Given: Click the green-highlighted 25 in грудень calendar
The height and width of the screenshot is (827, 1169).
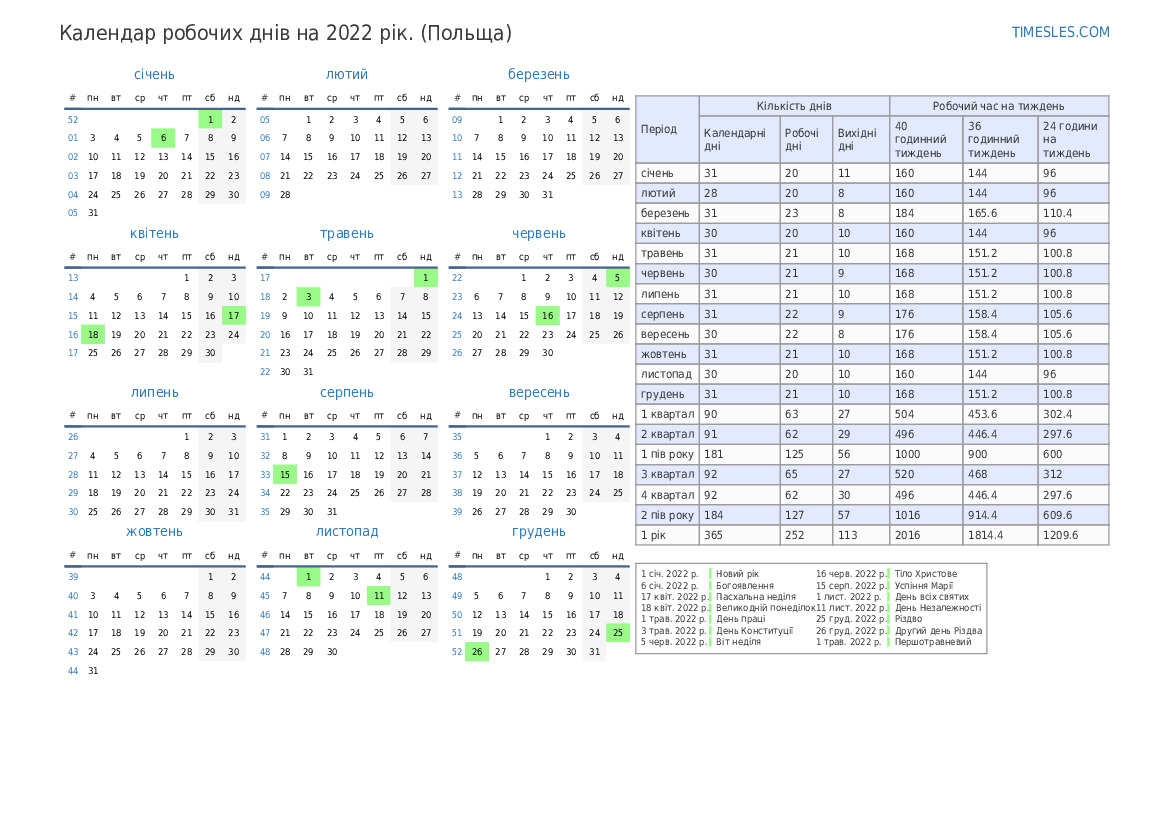Looking at the screenshot, I should tap(617, 633).
